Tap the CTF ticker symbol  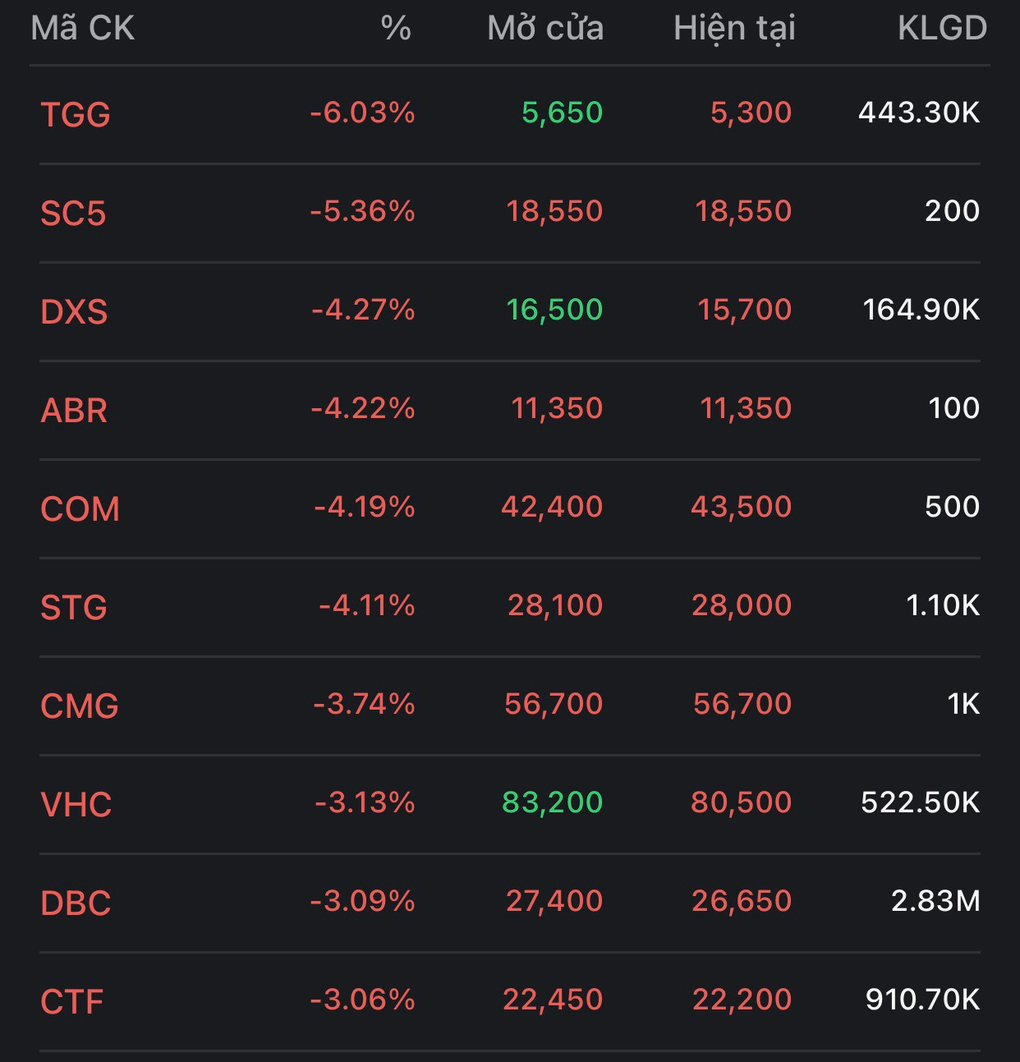click(x=72, y=1001)
